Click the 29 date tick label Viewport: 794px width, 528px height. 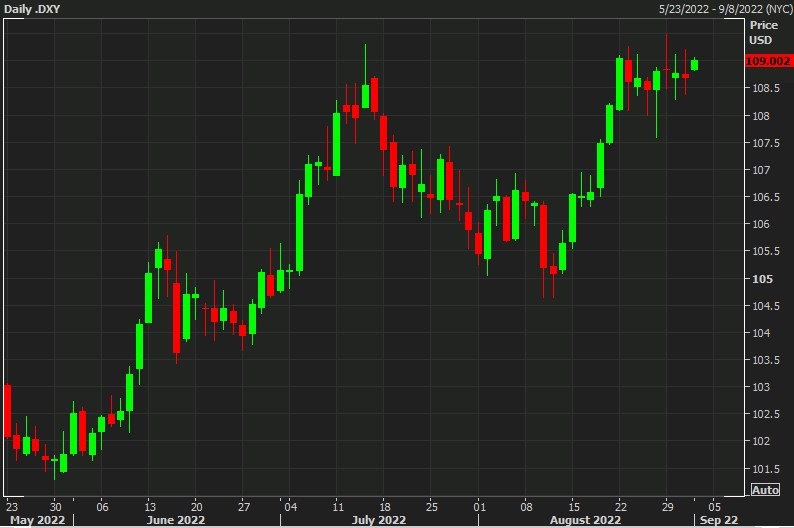(x=668, y=507)
